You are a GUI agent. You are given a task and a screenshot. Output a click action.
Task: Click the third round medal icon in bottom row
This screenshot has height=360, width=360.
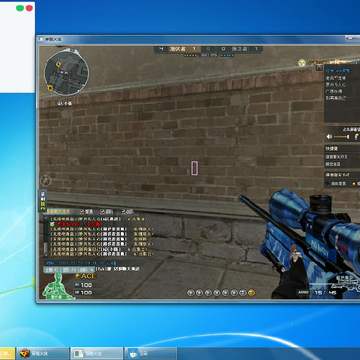coord(208,293)
